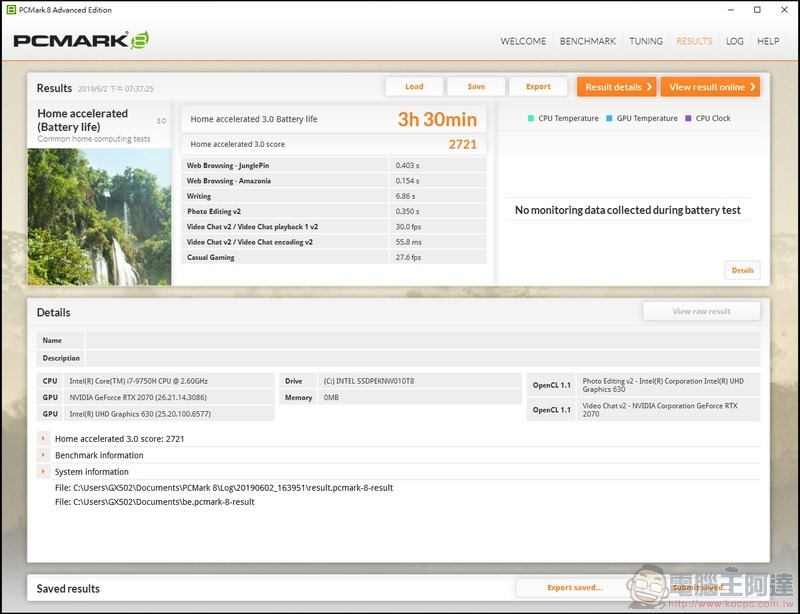Click the GPU Temperature blue legend square
800x614 pixels.
609,118
